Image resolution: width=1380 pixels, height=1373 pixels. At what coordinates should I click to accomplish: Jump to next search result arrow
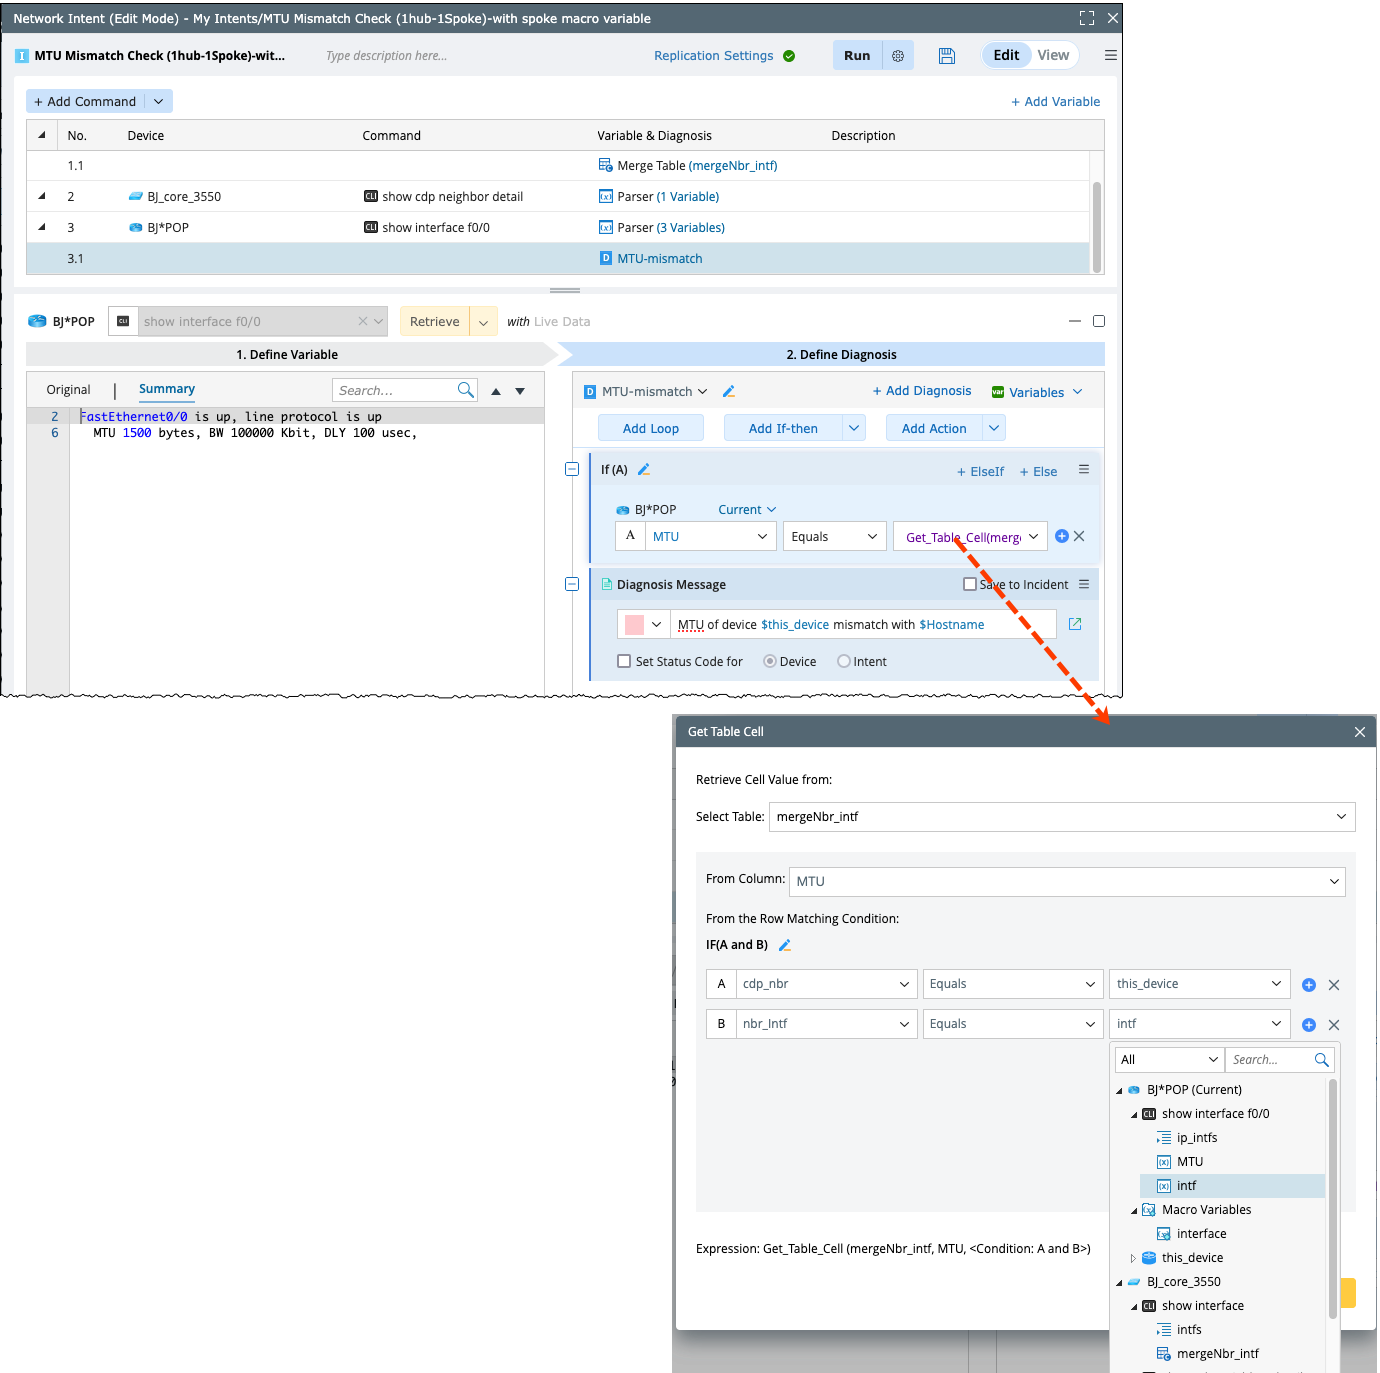tap(520, 391)
